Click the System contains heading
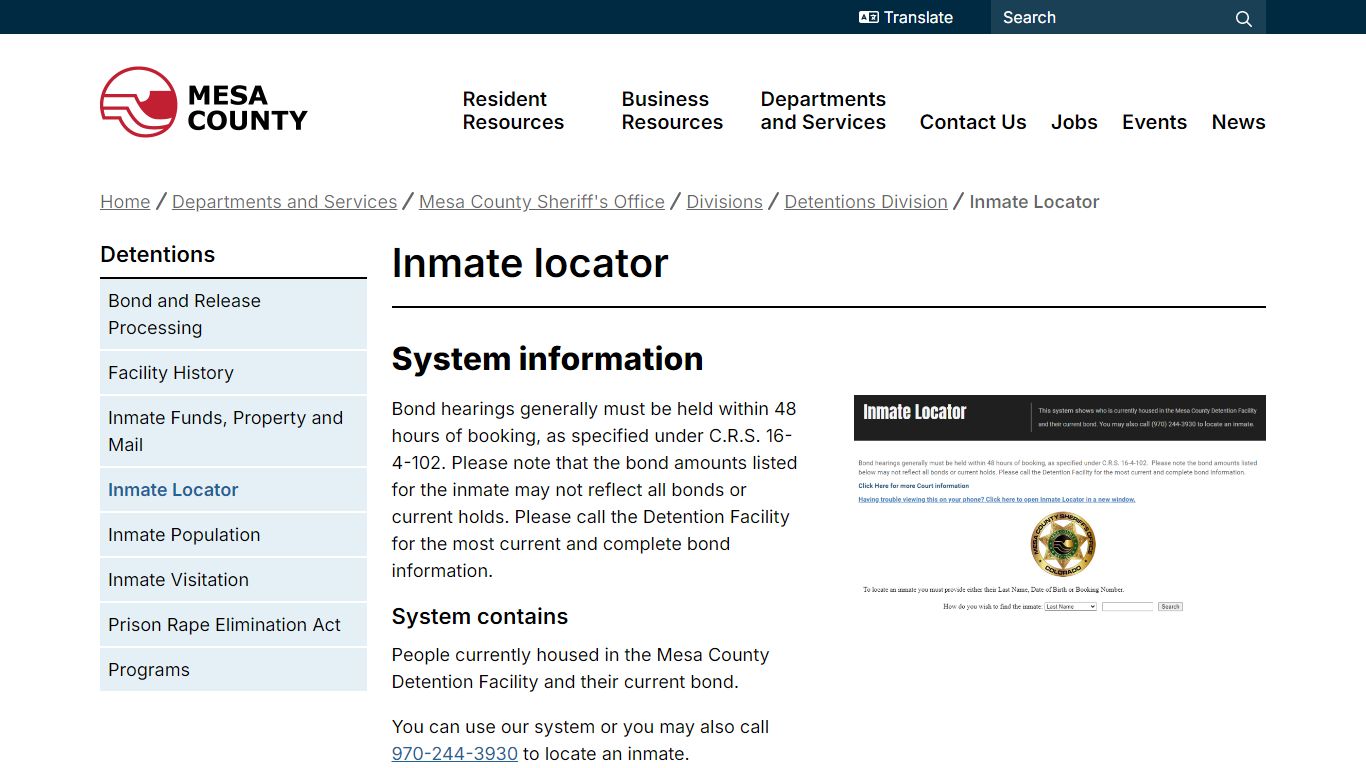Screen dimensions: 1366x768 [480, 616]
